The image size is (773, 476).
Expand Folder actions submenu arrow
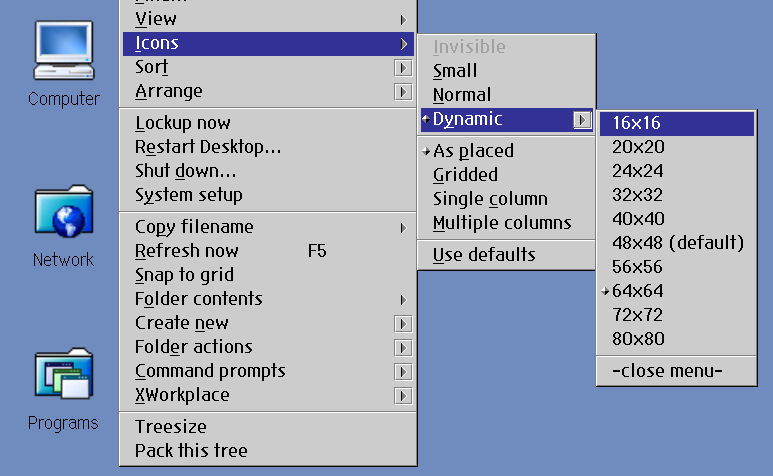click(403, 347)
